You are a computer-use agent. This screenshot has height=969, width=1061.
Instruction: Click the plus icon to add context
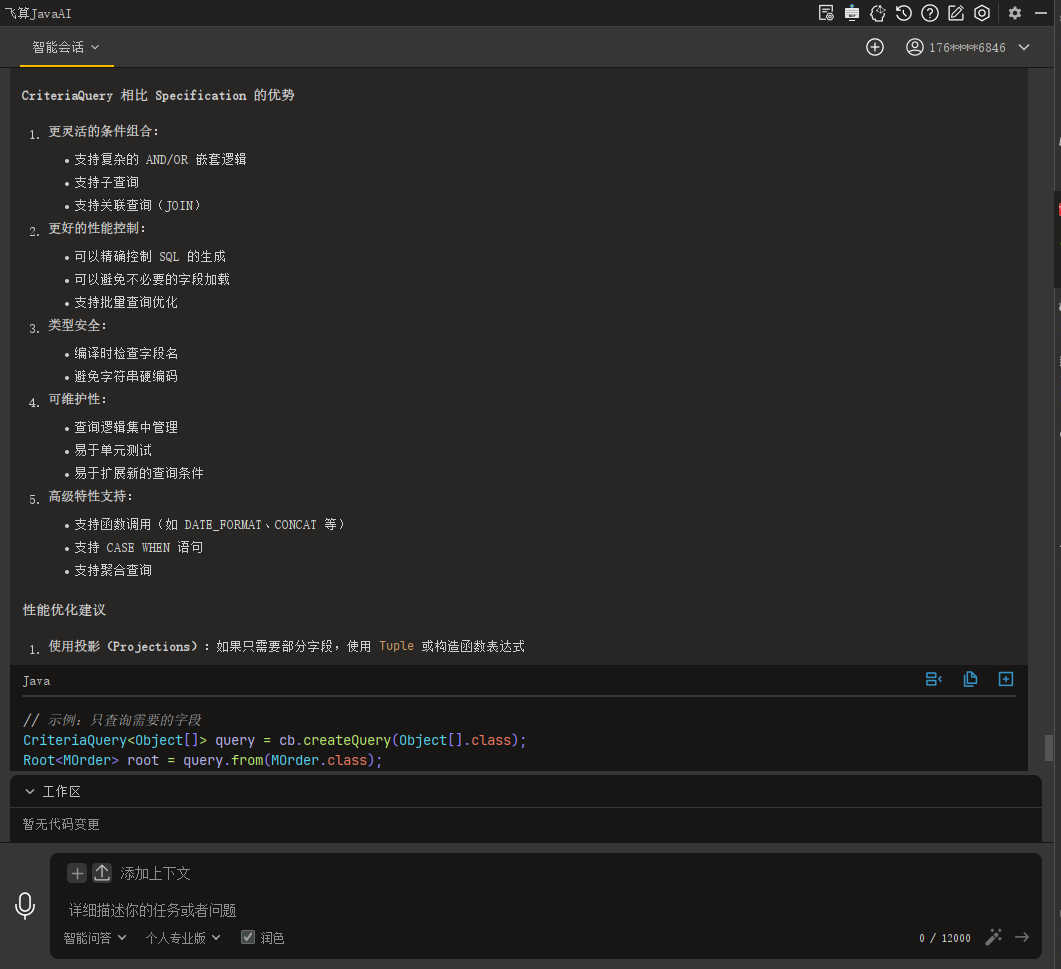click(77, 873)
